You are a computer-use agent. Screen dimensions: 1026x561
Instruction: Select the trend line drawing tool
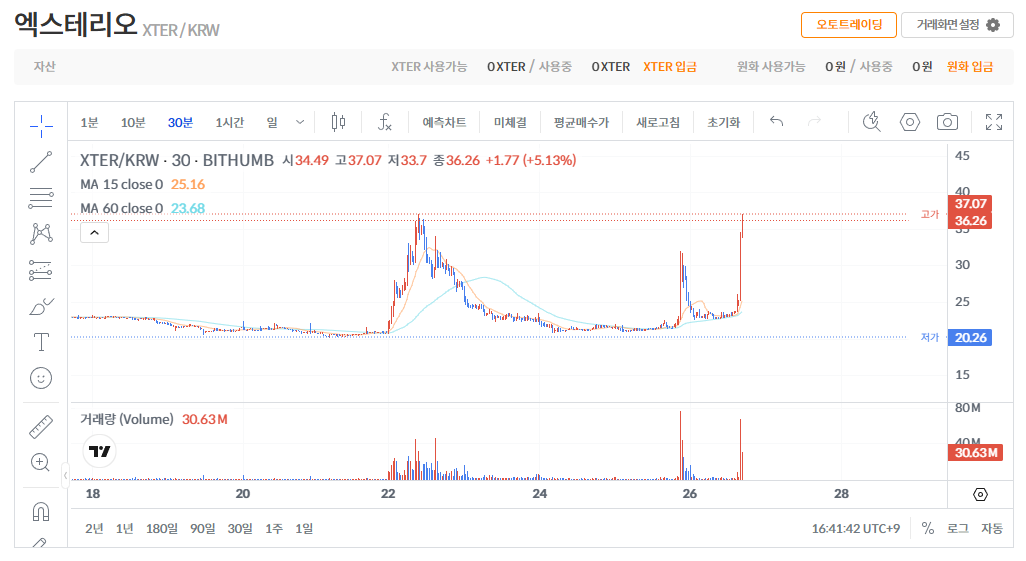pyautogui.click(x=41, y=161)
